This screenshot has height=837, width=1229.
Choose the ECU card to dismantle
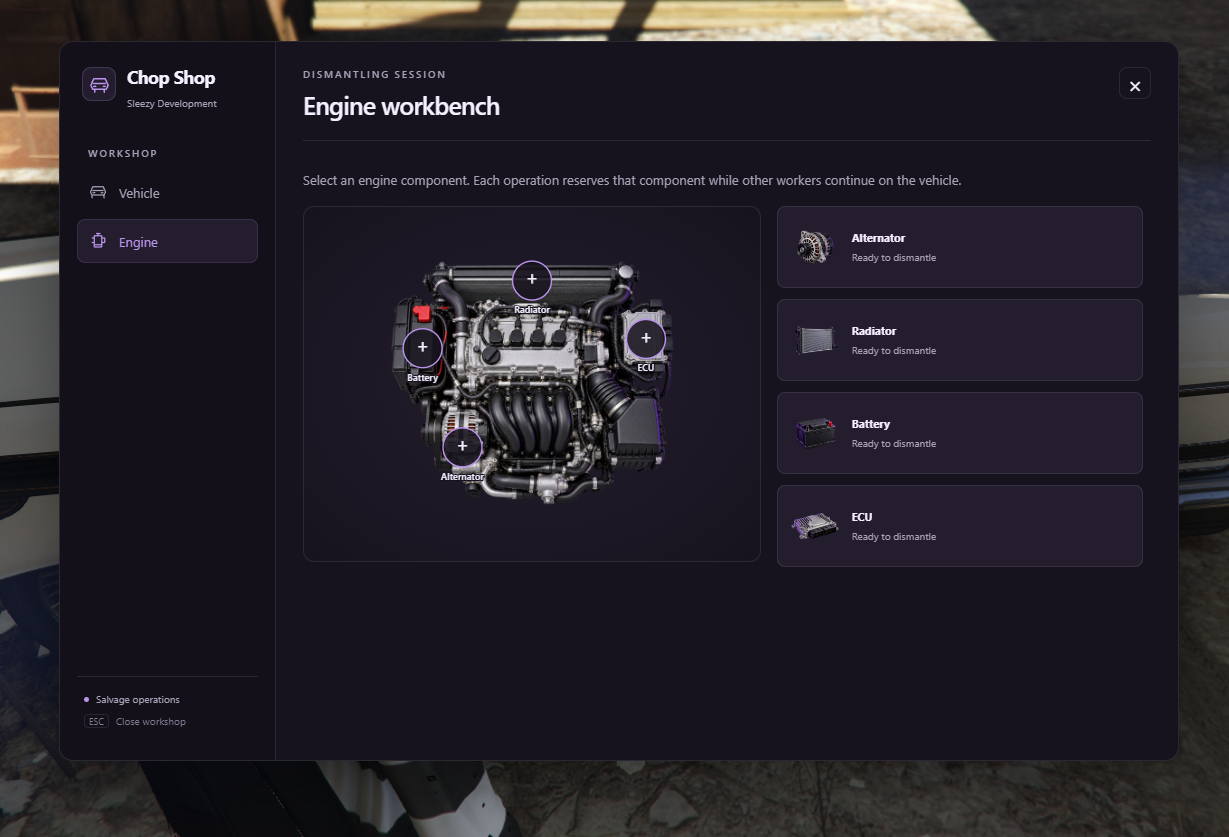pyautogui.click(x=960, y=526)
